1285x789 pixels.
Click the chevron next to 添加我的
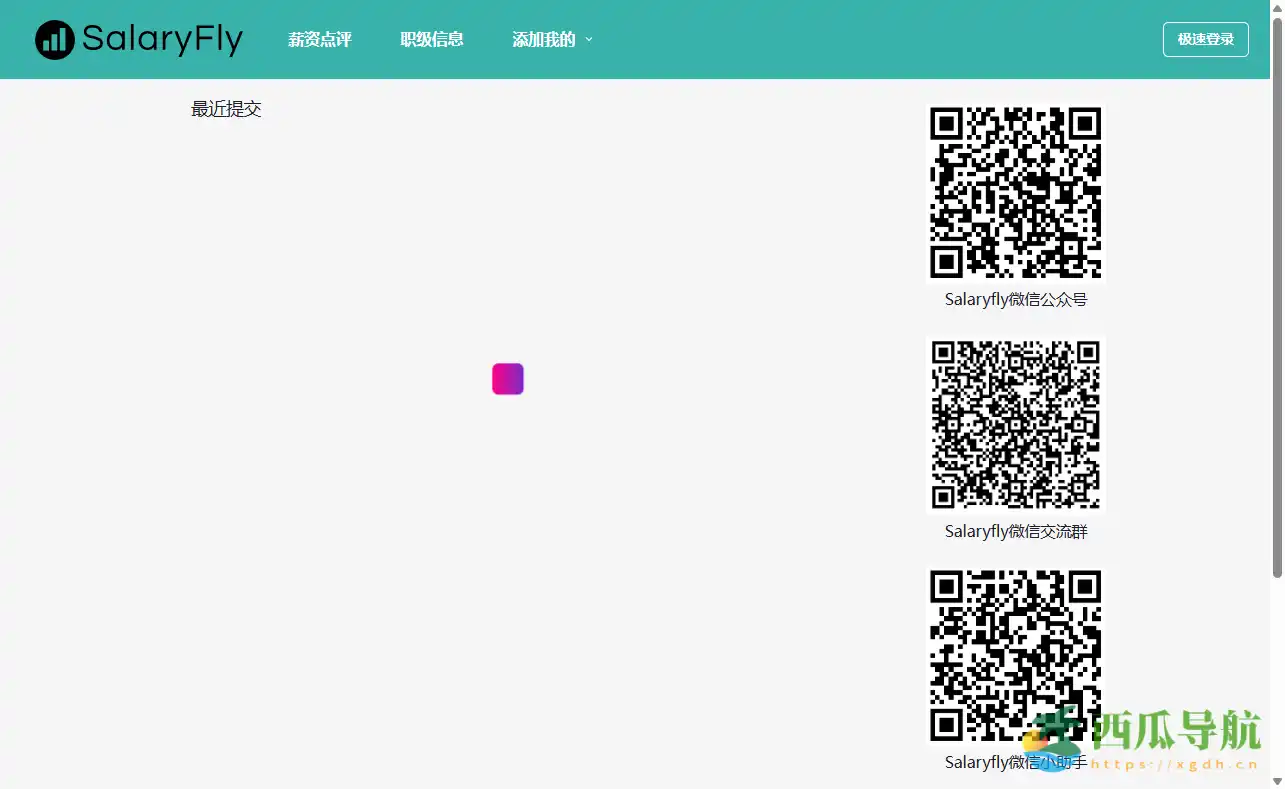(590, 40)
